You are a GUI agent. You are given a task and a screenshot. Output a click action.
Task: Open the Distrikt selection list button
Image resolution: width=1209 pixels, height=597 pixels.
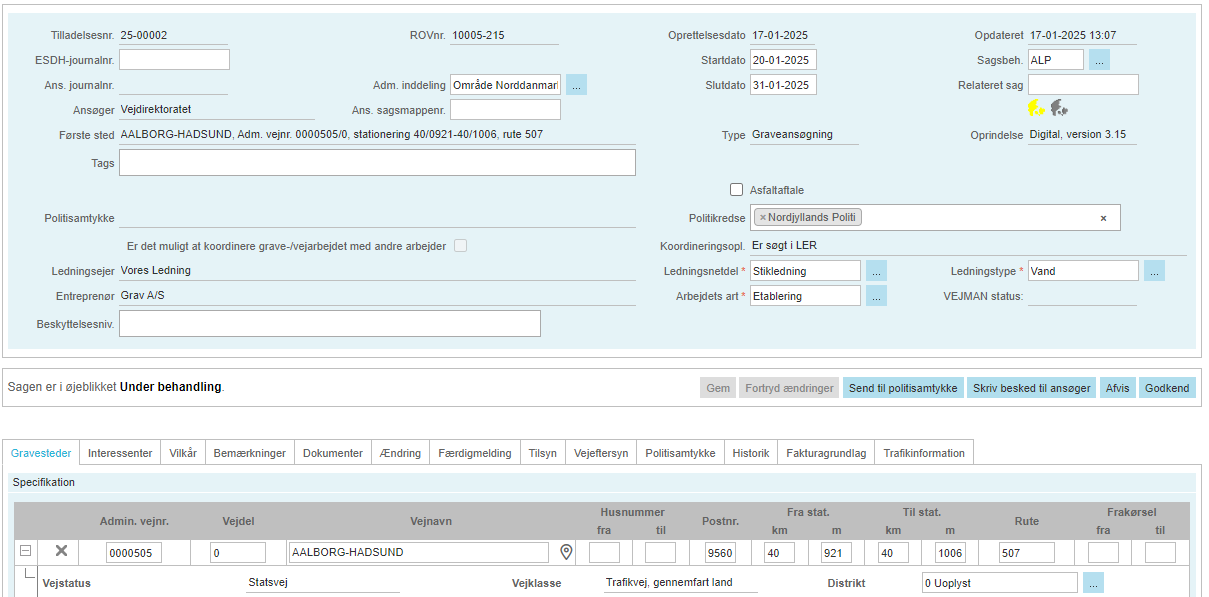pyautogui.click(x=1093, y=583)
